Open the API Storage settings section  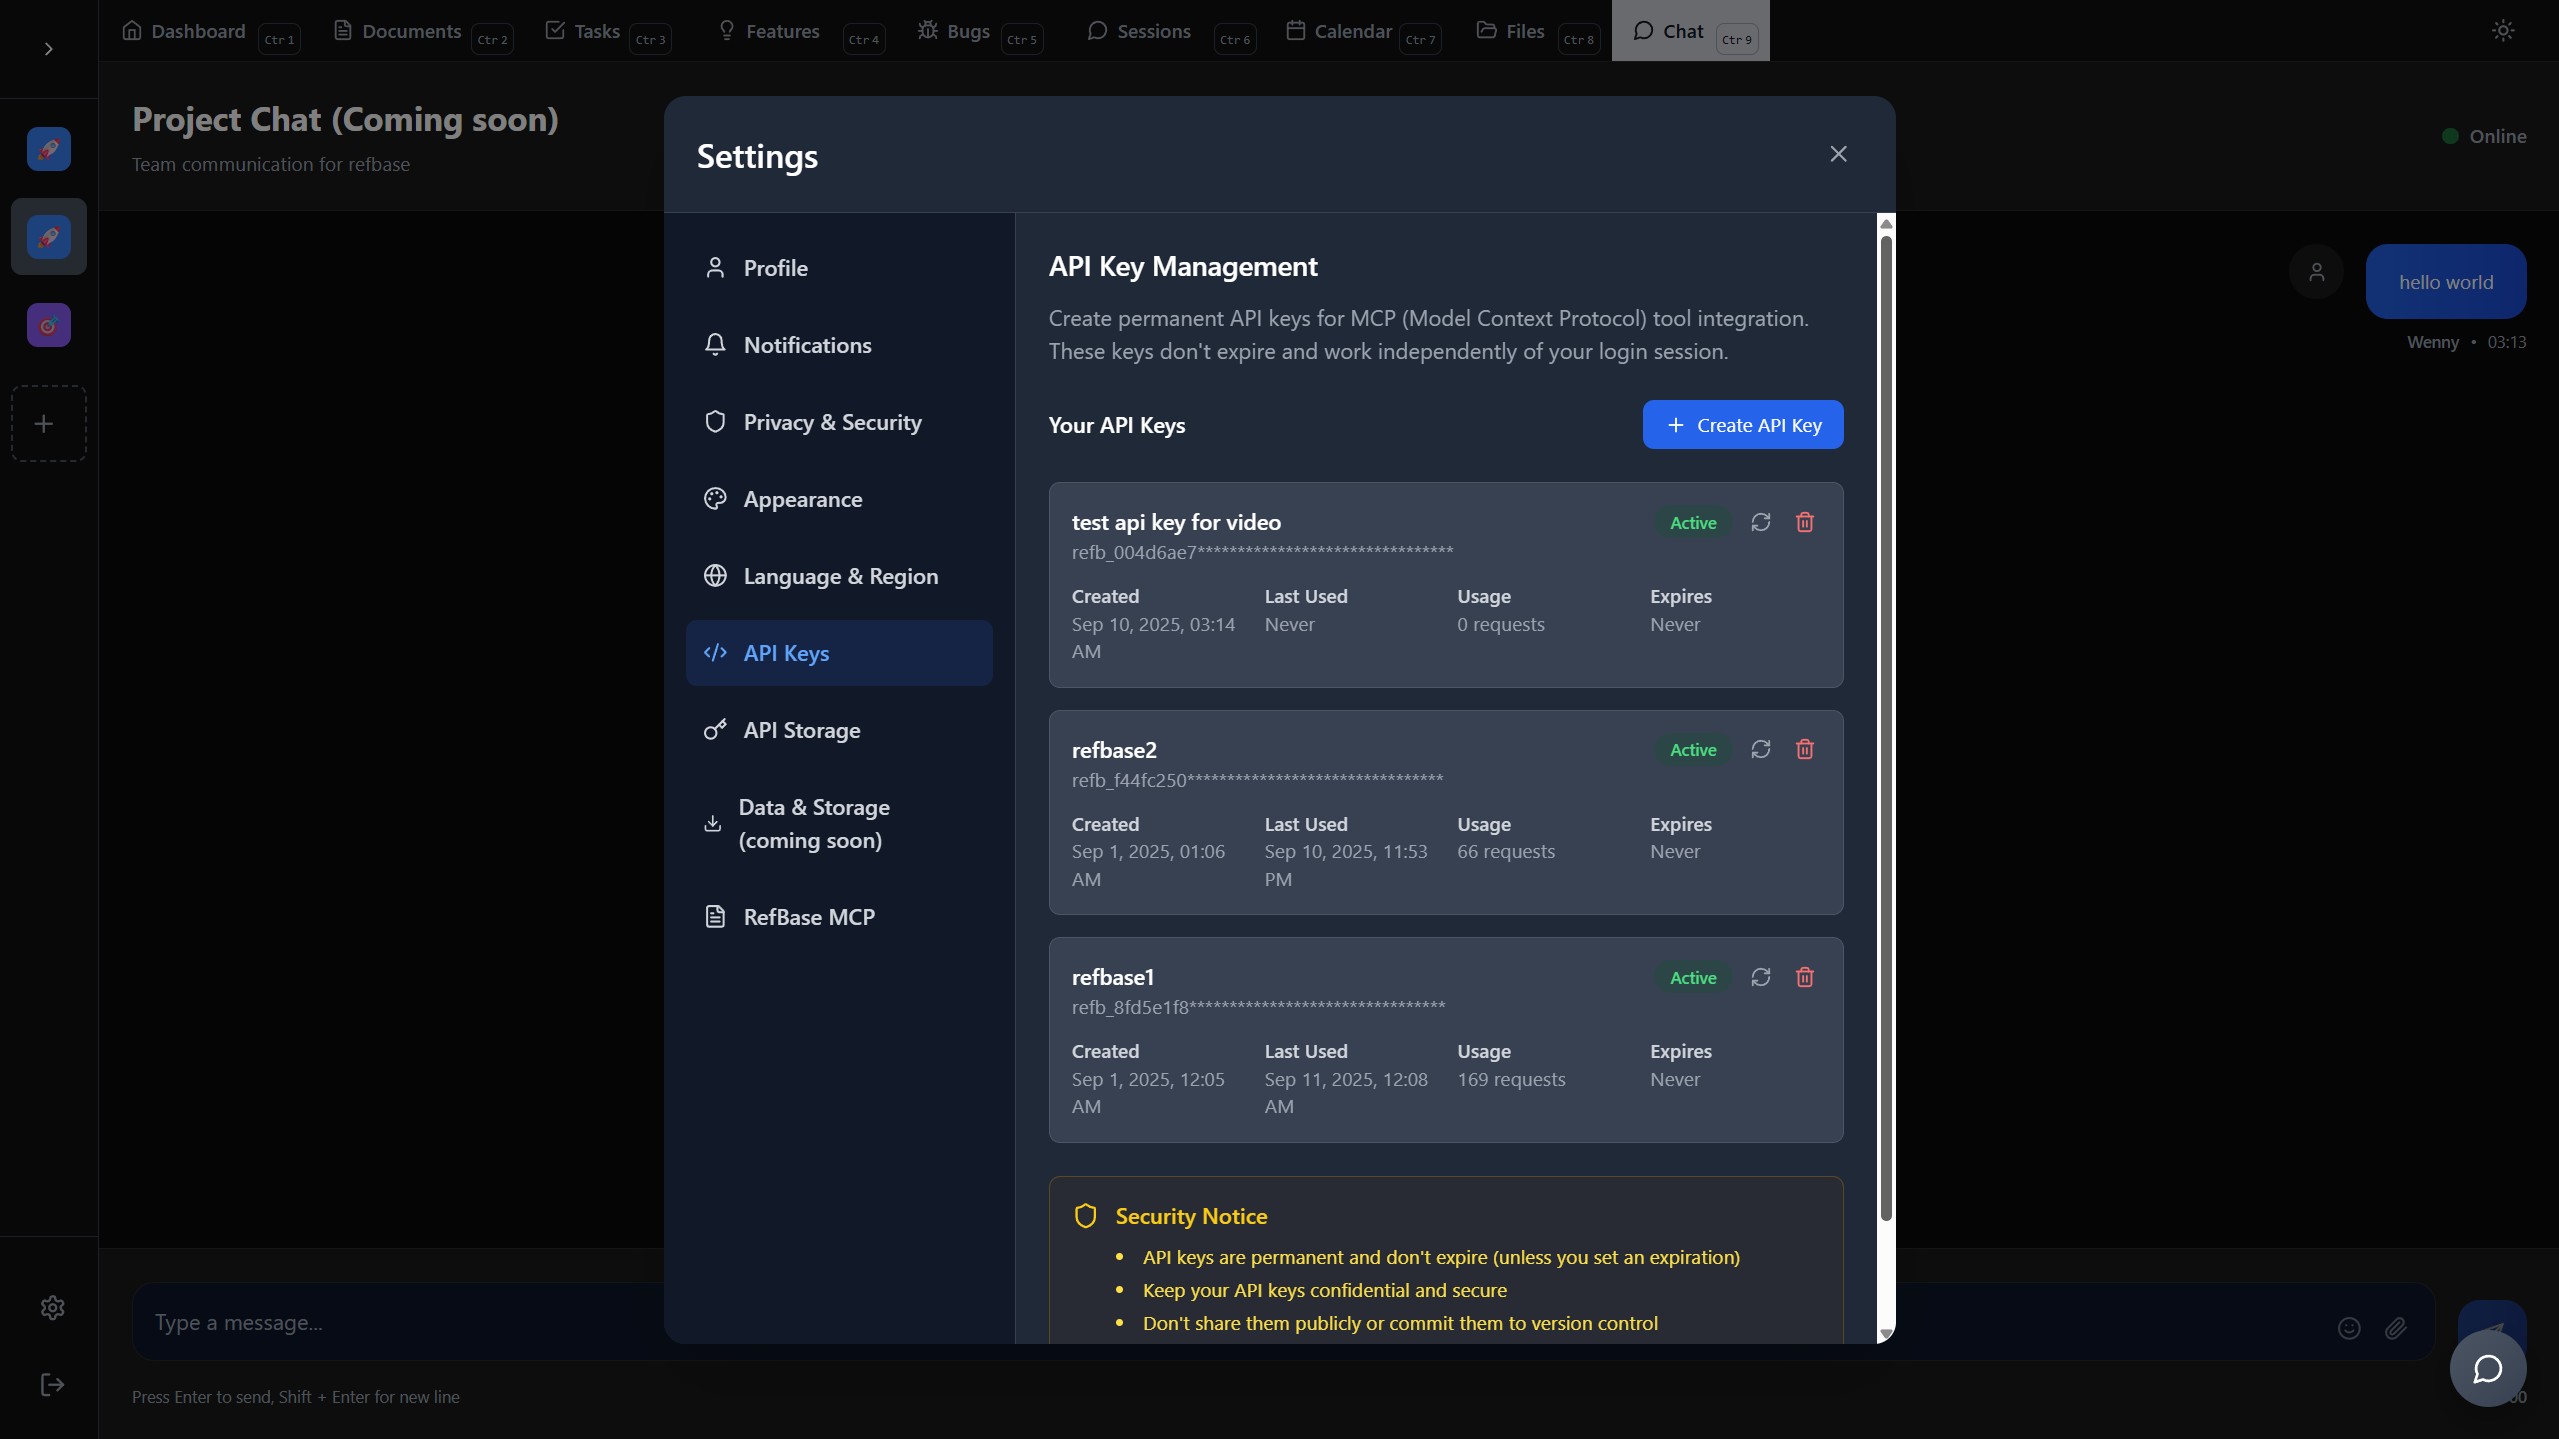801,730
